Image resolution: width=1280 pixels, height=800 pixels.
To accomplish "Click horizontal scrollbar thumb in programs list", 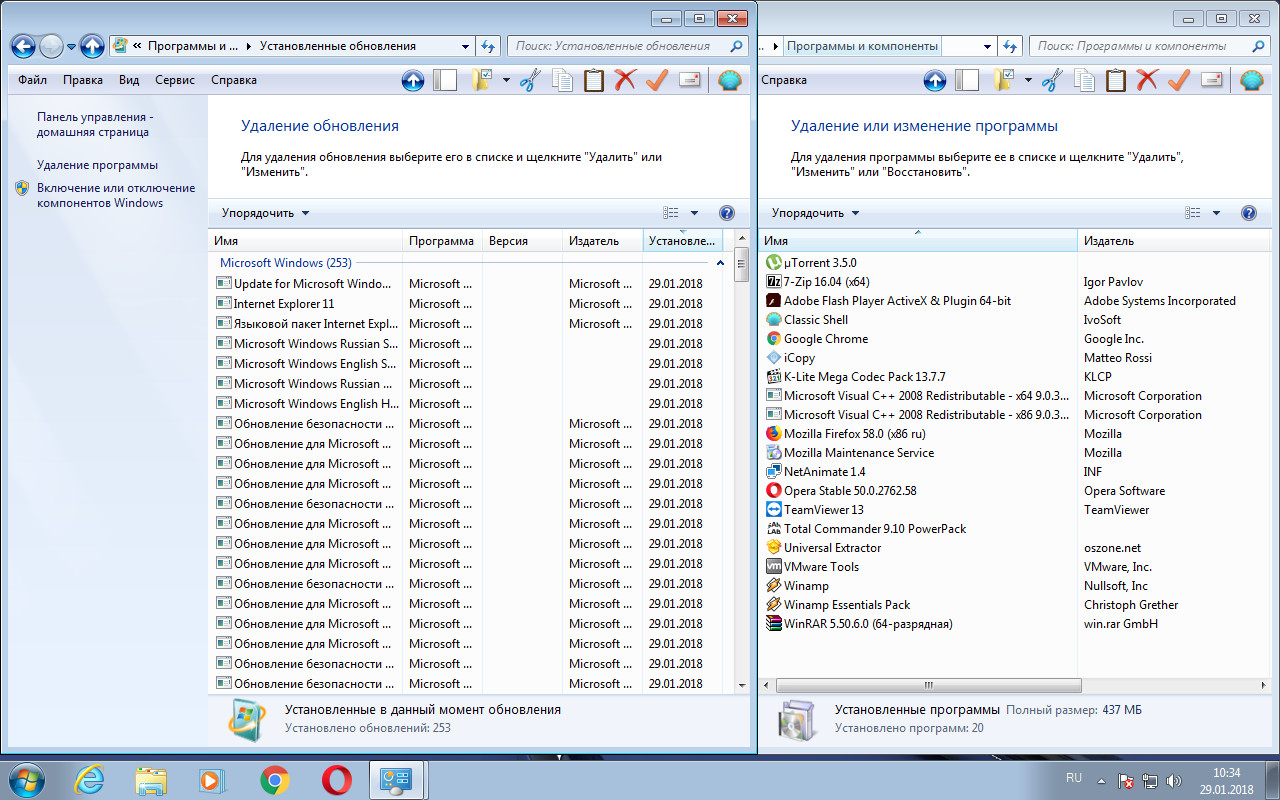I will click(x=929, y=686).
